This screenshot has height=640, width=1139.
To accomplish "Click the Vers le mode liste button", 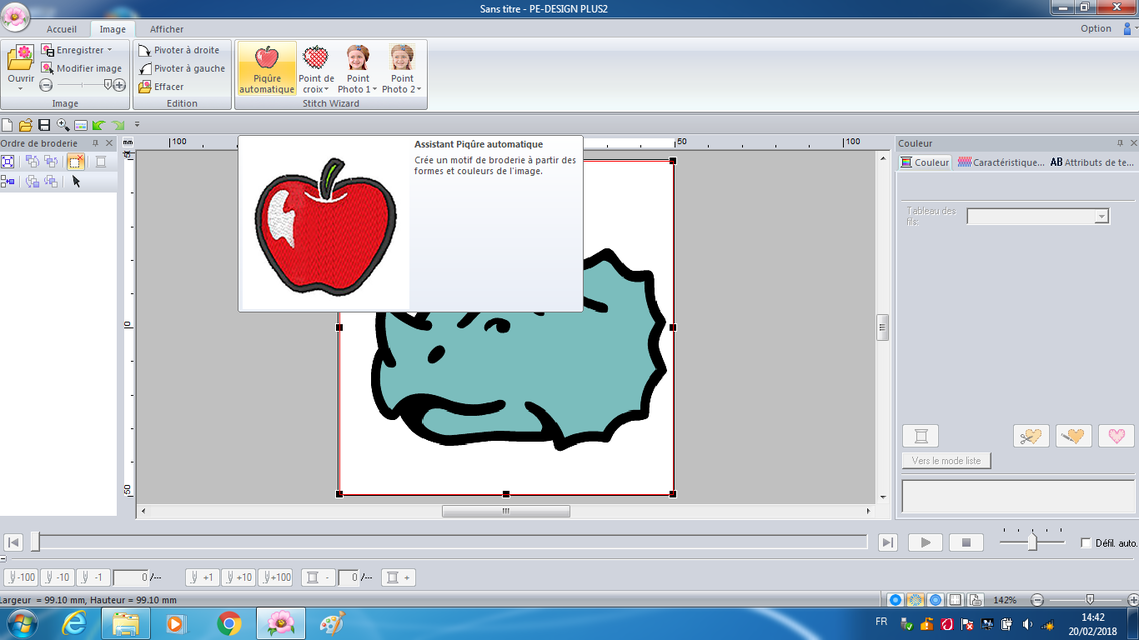I will (946, 461).
